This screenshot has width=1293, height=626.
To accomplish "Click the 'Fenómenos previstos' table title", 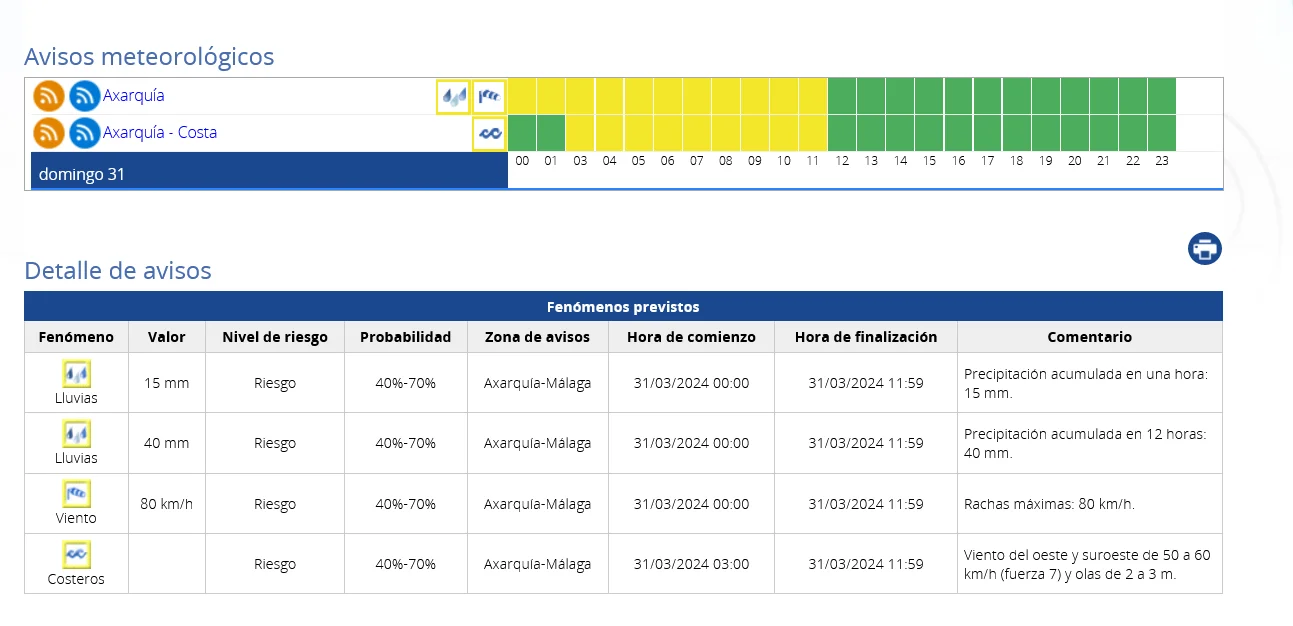I will pos(623,307).
